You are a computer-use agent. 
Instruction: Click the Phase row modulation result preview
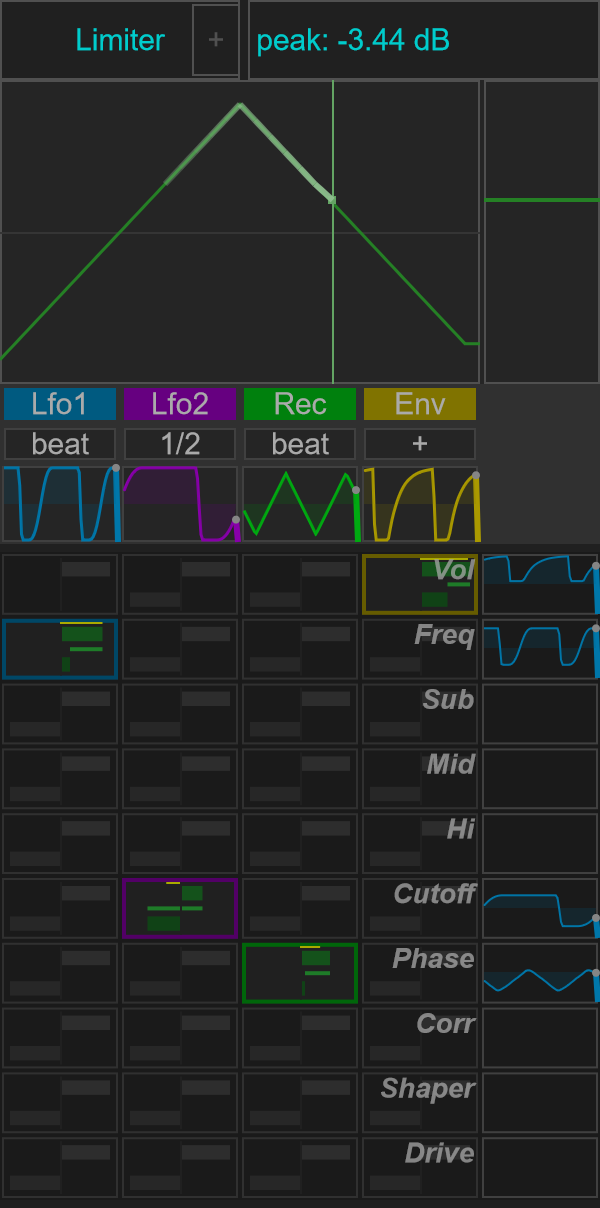[540, 973]
